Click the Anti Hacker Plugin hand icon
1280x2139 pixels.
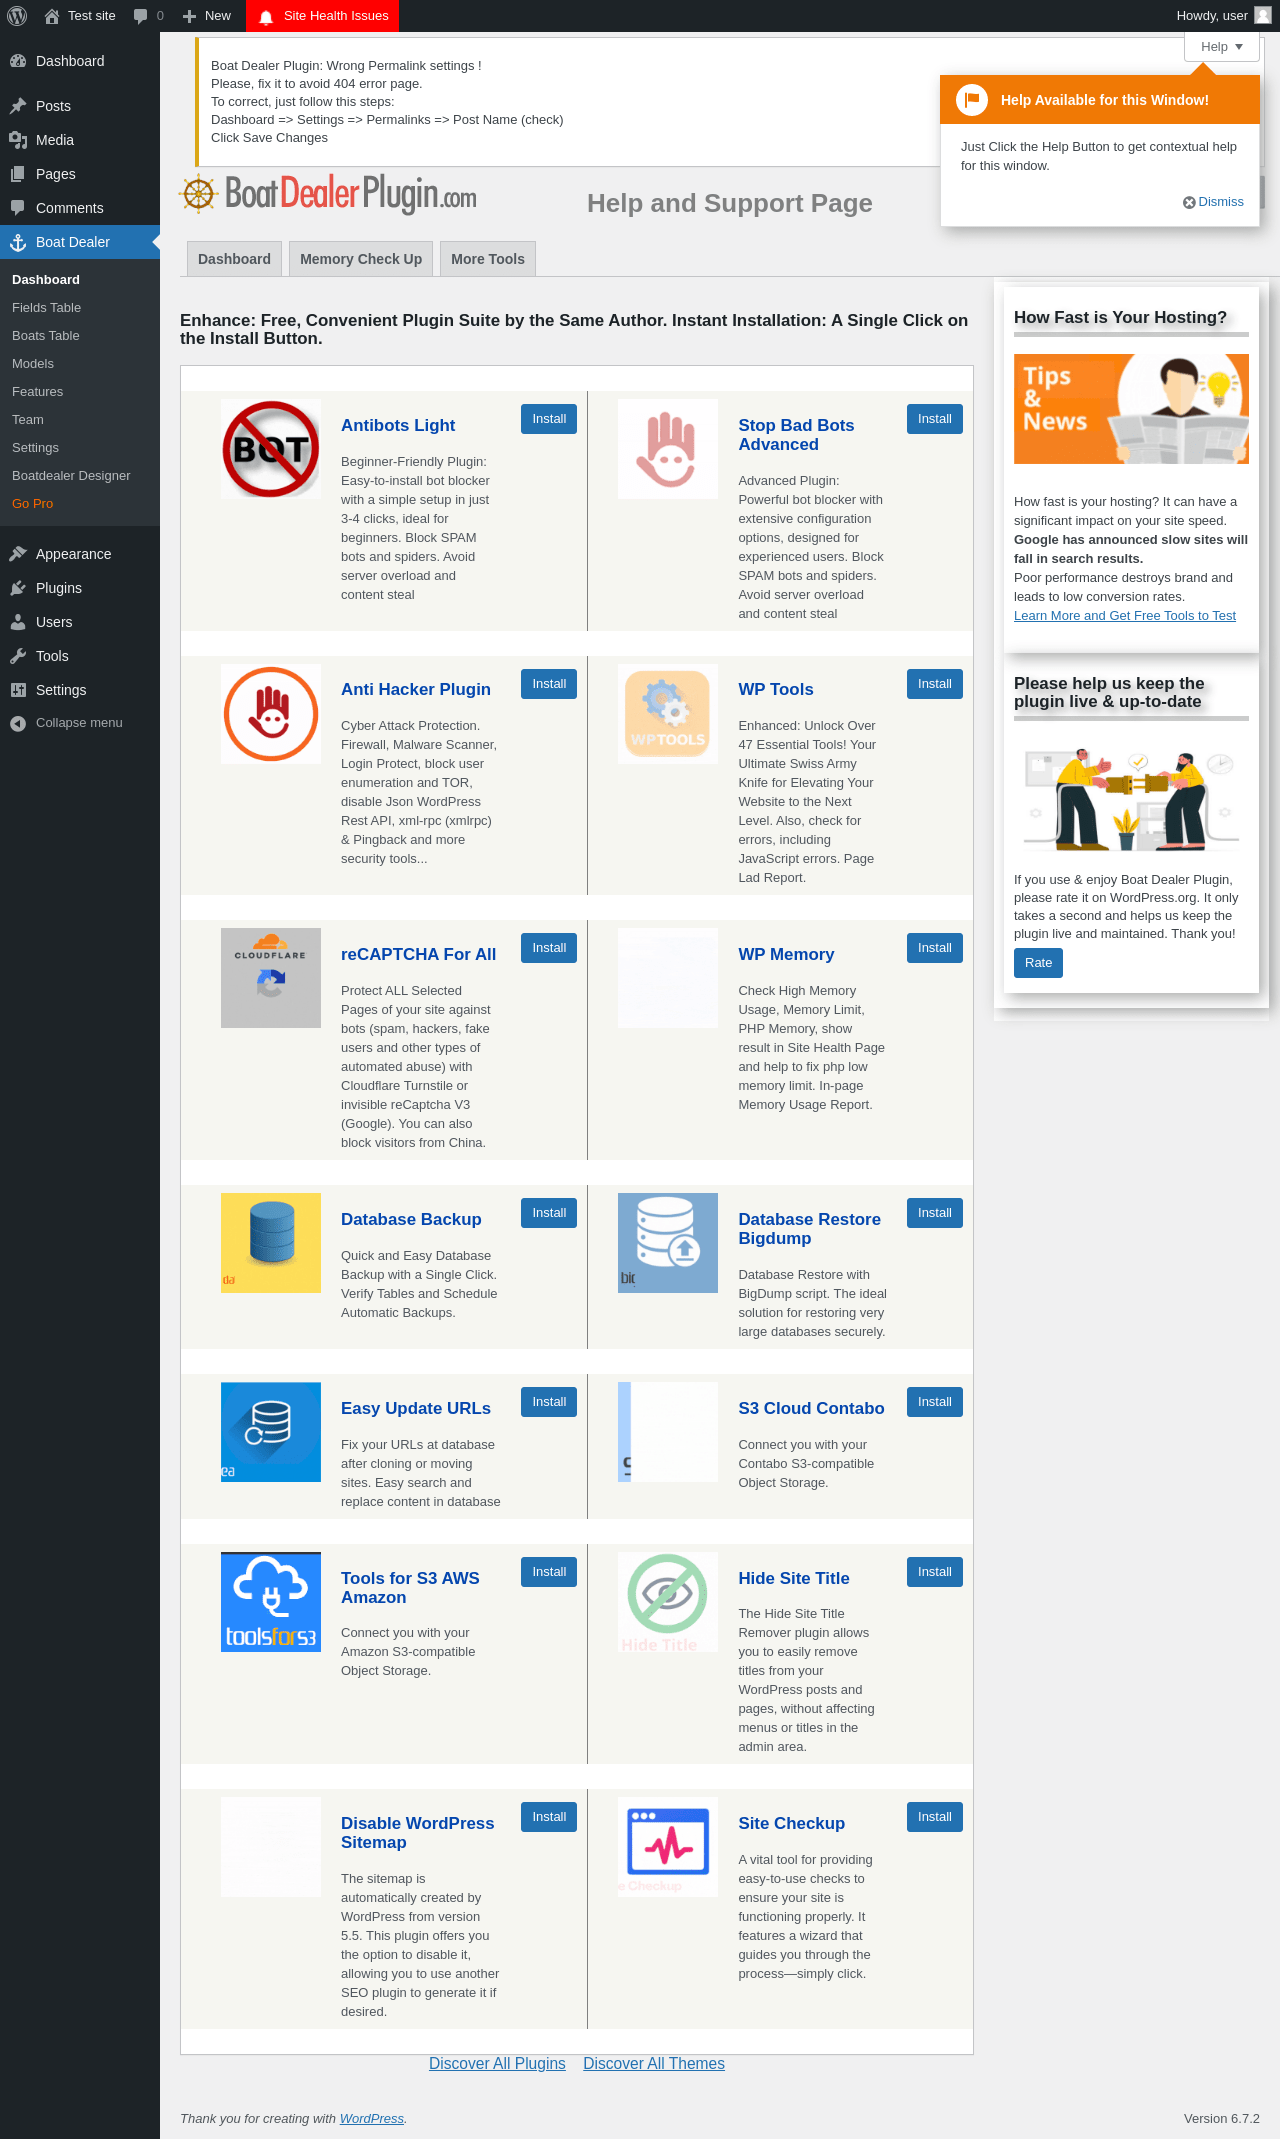271,714
